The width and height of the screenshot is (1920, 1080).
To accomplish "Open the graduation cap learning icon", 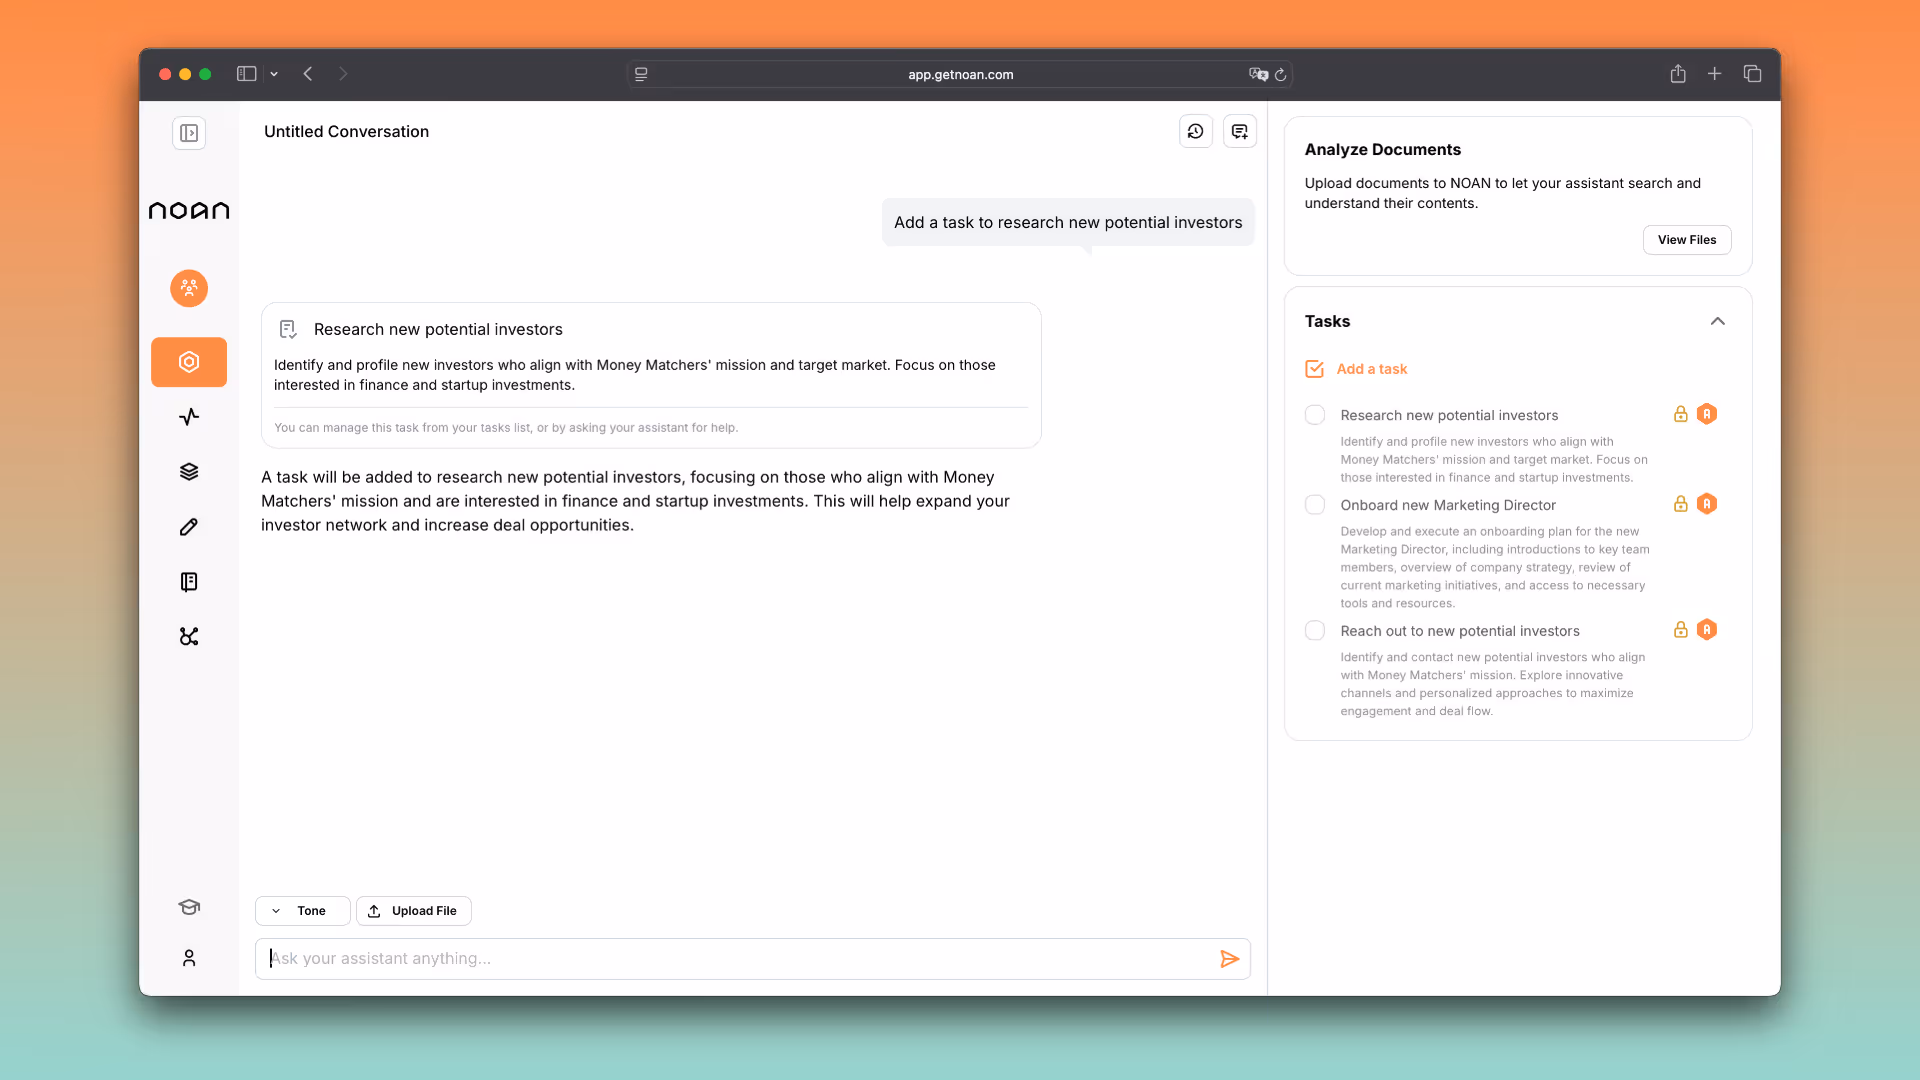I will [189, 907].
